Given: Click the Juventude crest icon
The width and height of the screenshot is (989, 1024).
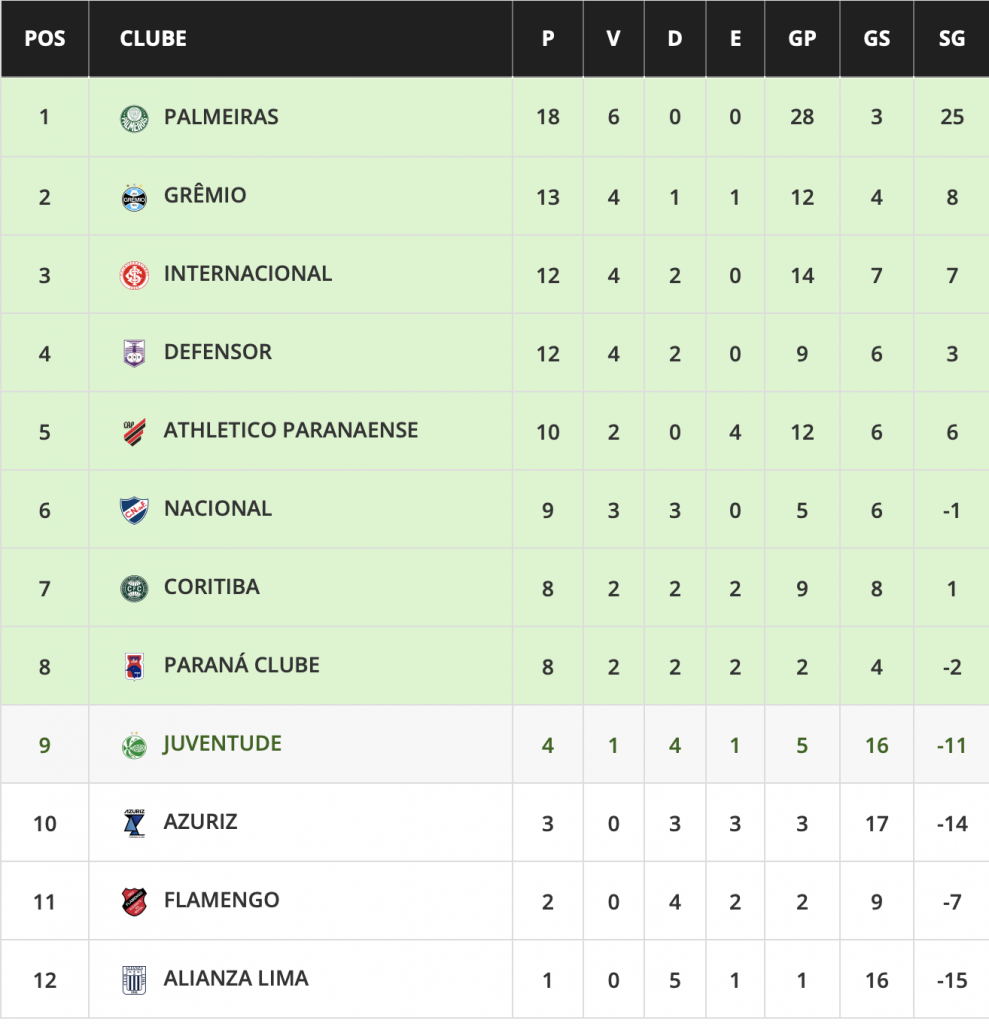Looking at the screenshot, I should pyautogui.click(x=133, y=745).
